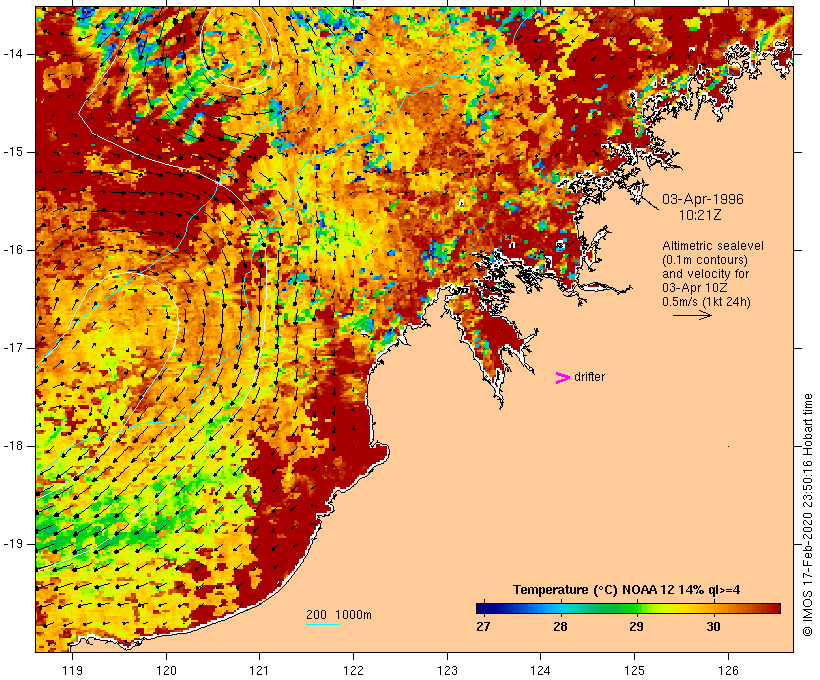Click the latitude axis label "-15"
The image size is (820, 680).
click(13, 152)
